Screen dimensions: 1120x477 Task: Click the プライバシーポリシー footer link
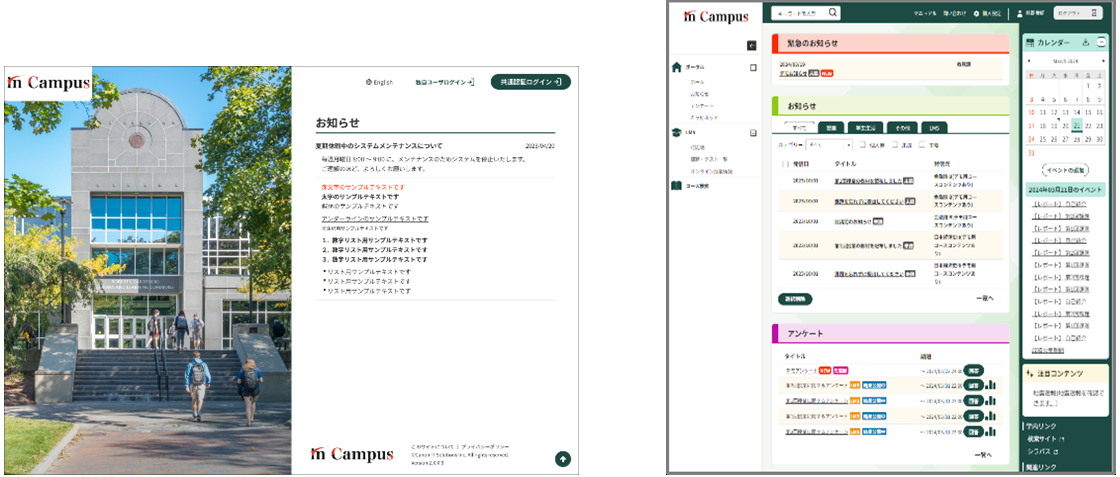coord(486,446)
